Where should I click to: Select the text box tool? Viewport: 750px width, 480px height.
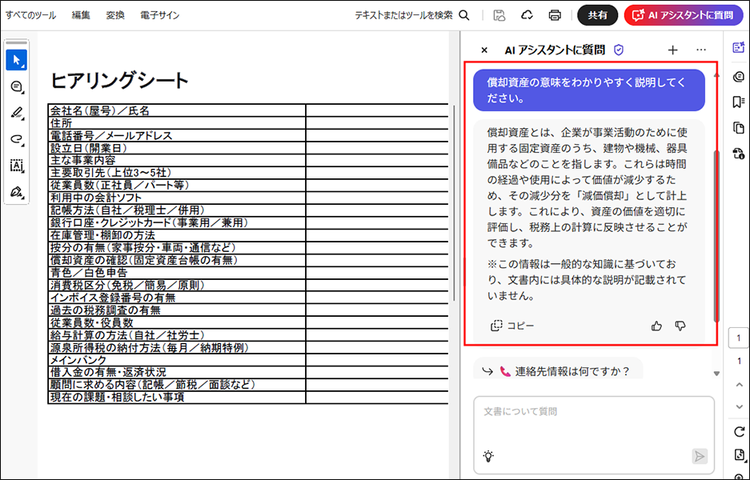[16, 165]
